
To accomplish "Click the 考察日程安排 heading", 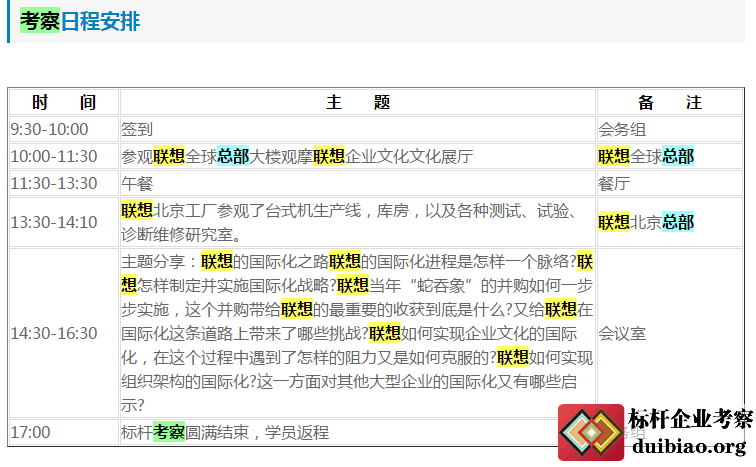I will click(x=80, y=21).
